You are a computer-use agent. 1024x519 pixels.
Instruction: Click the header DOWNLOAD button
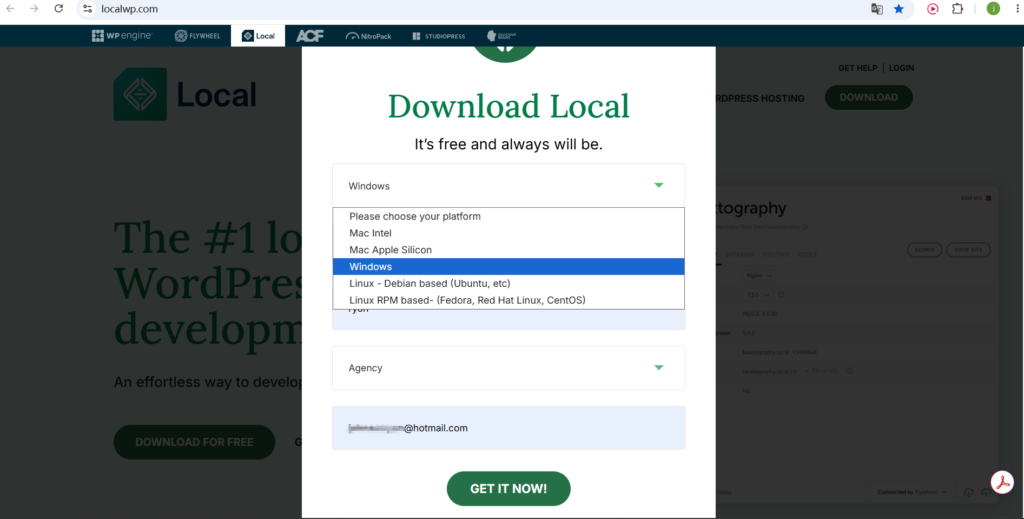[x=869, y=97]
